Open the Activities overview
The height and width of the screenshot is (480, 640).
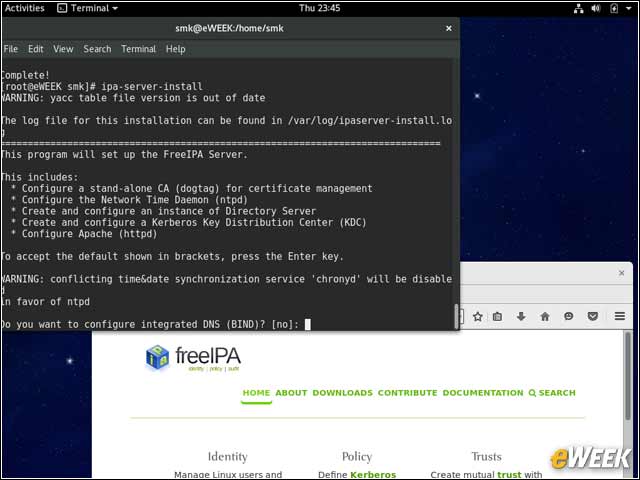point(24,8)
